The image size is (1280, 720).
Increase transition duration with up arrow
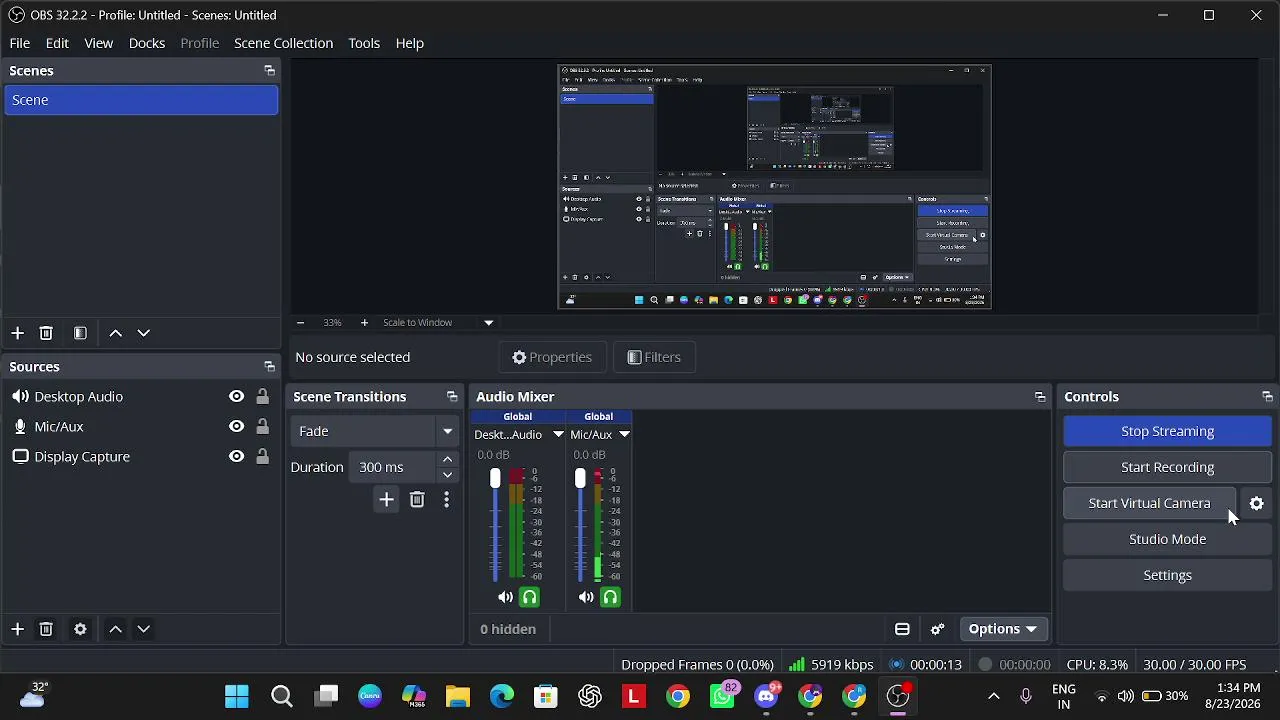[447, 460]
